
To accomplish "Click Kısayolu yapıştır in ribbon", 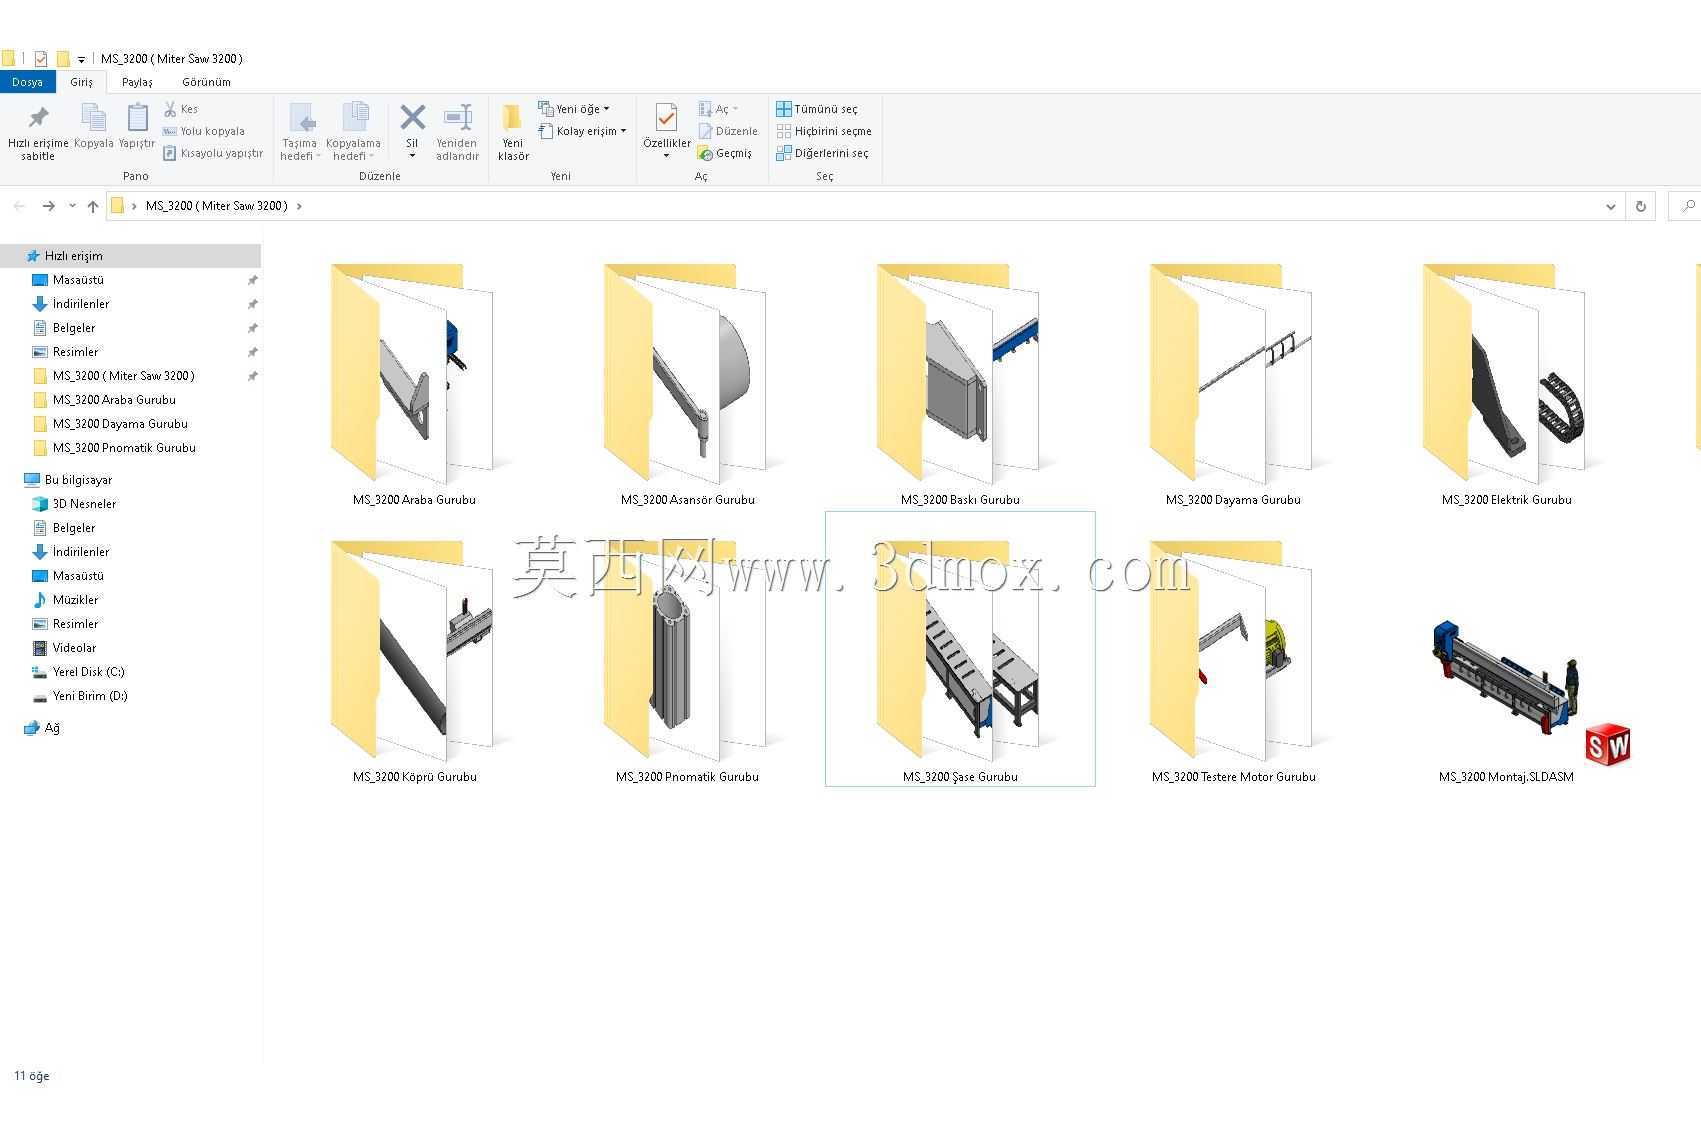I will [213, 153].
